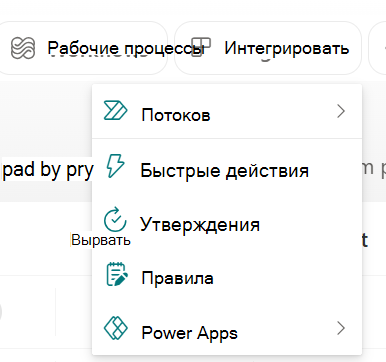Click the Потоков Power Automate icon
This screenshot has width=386, height=362.
click(115, 110)
